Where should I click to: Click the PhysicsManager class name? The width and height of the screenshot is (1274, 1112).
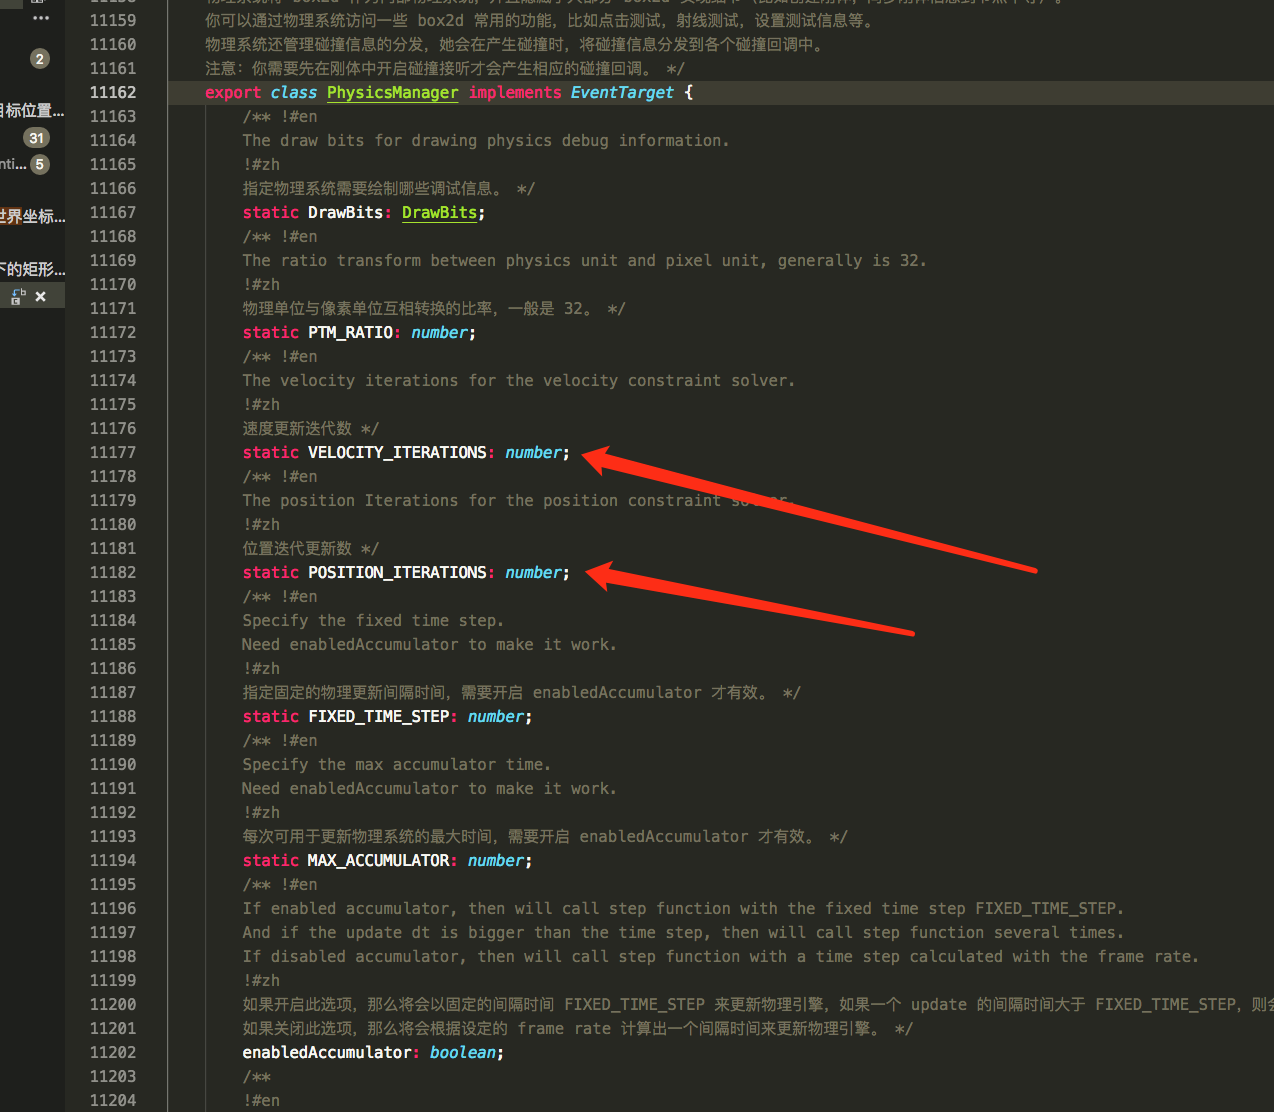point(392,92)
